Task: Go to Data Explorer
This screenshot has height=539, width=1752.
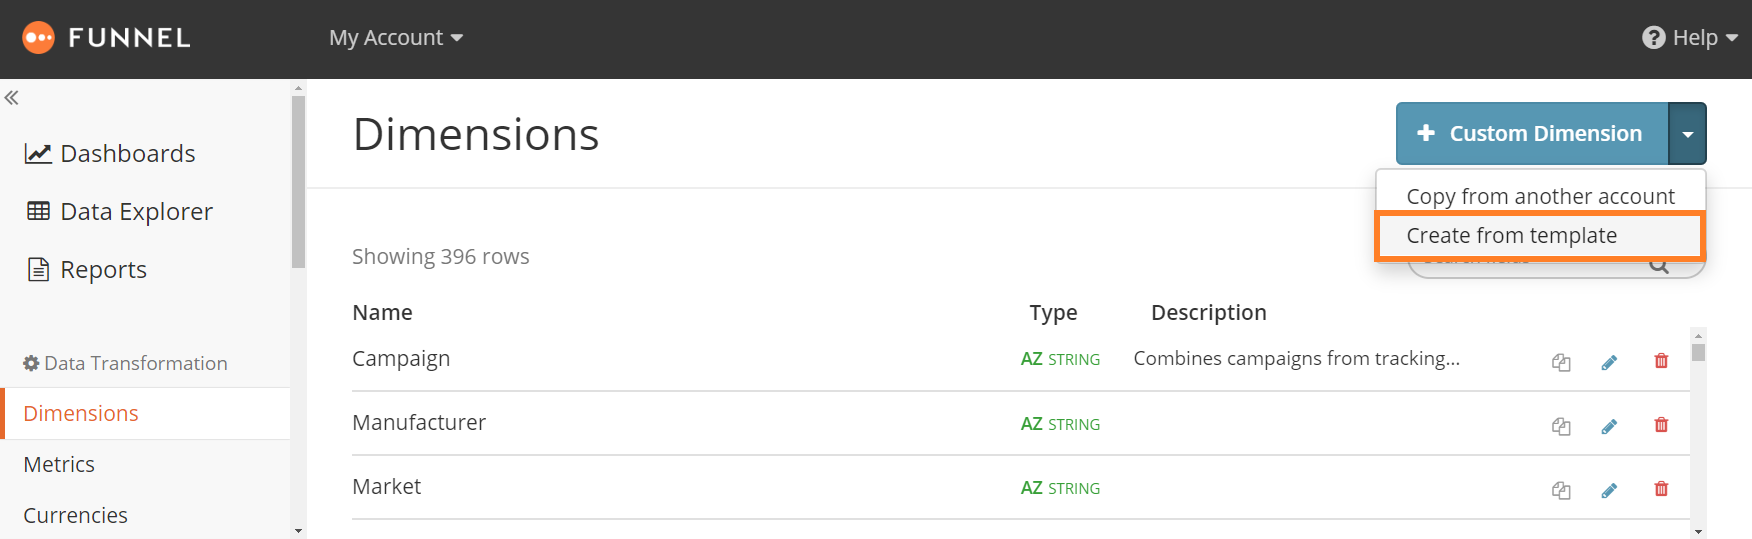Action: [x=119, y=211]
